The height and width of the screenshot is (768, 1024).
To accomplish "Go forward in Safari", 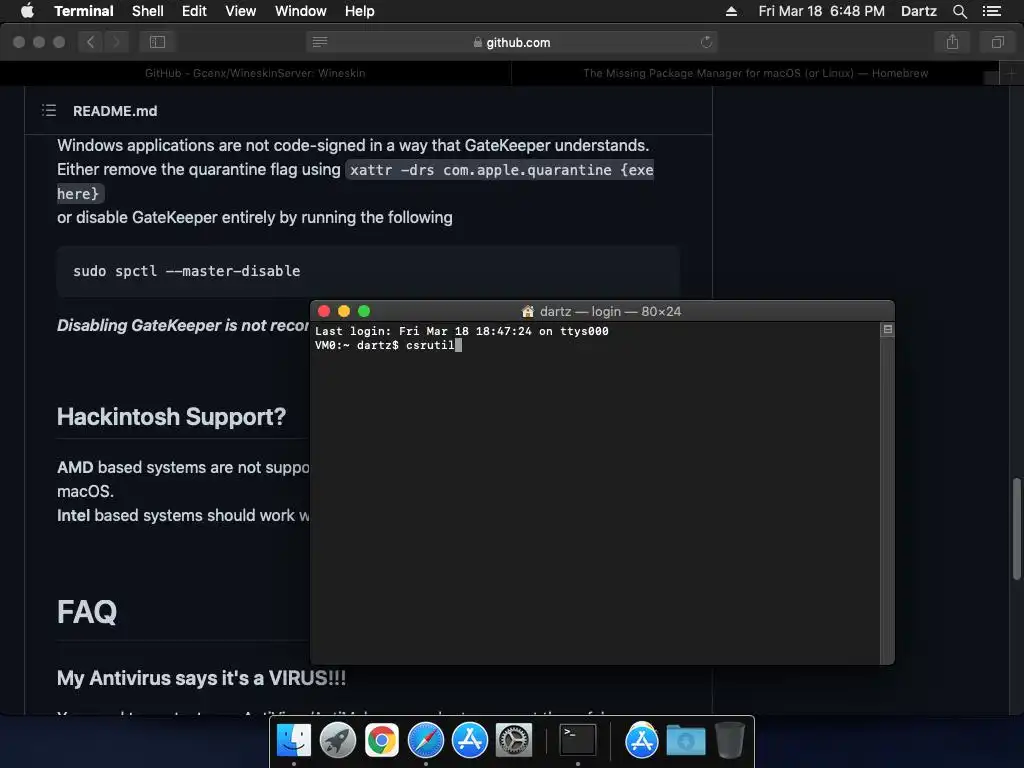I will point(116,42).
